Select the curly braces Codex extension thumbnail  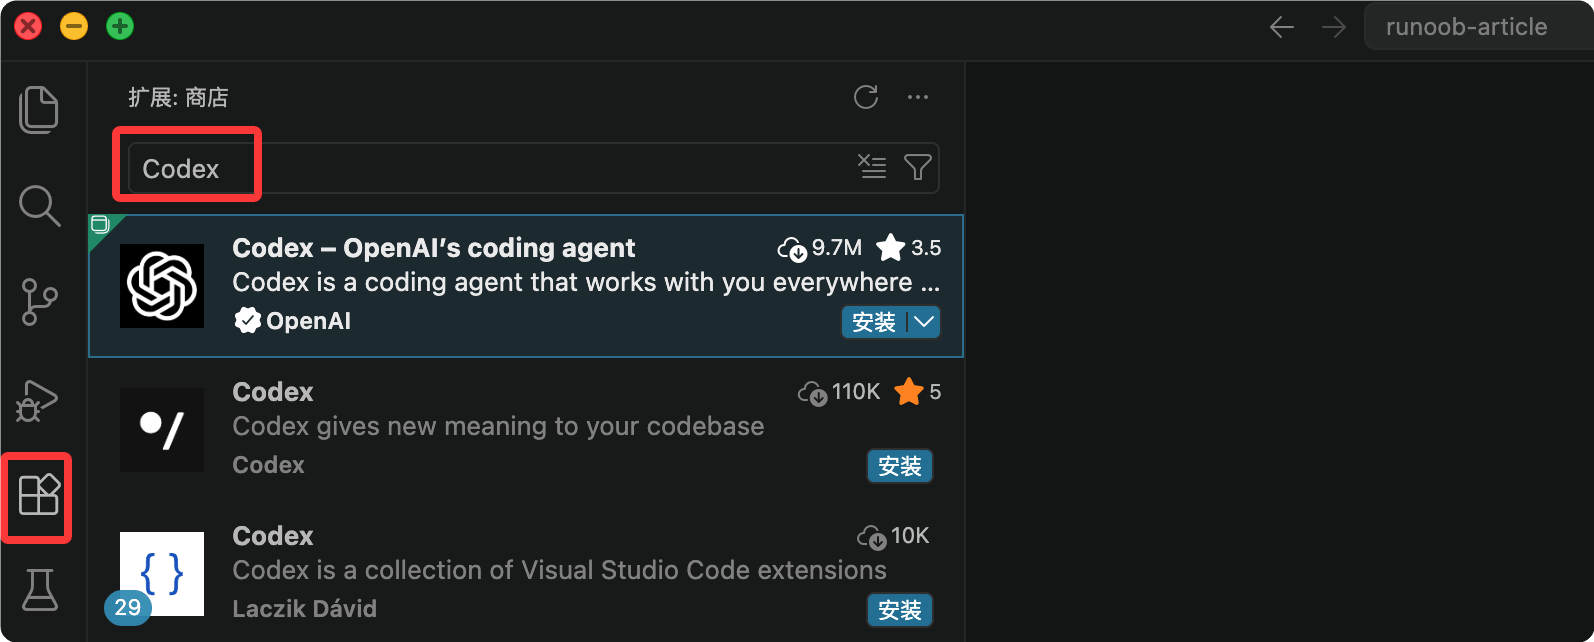(x=162, y=574)
